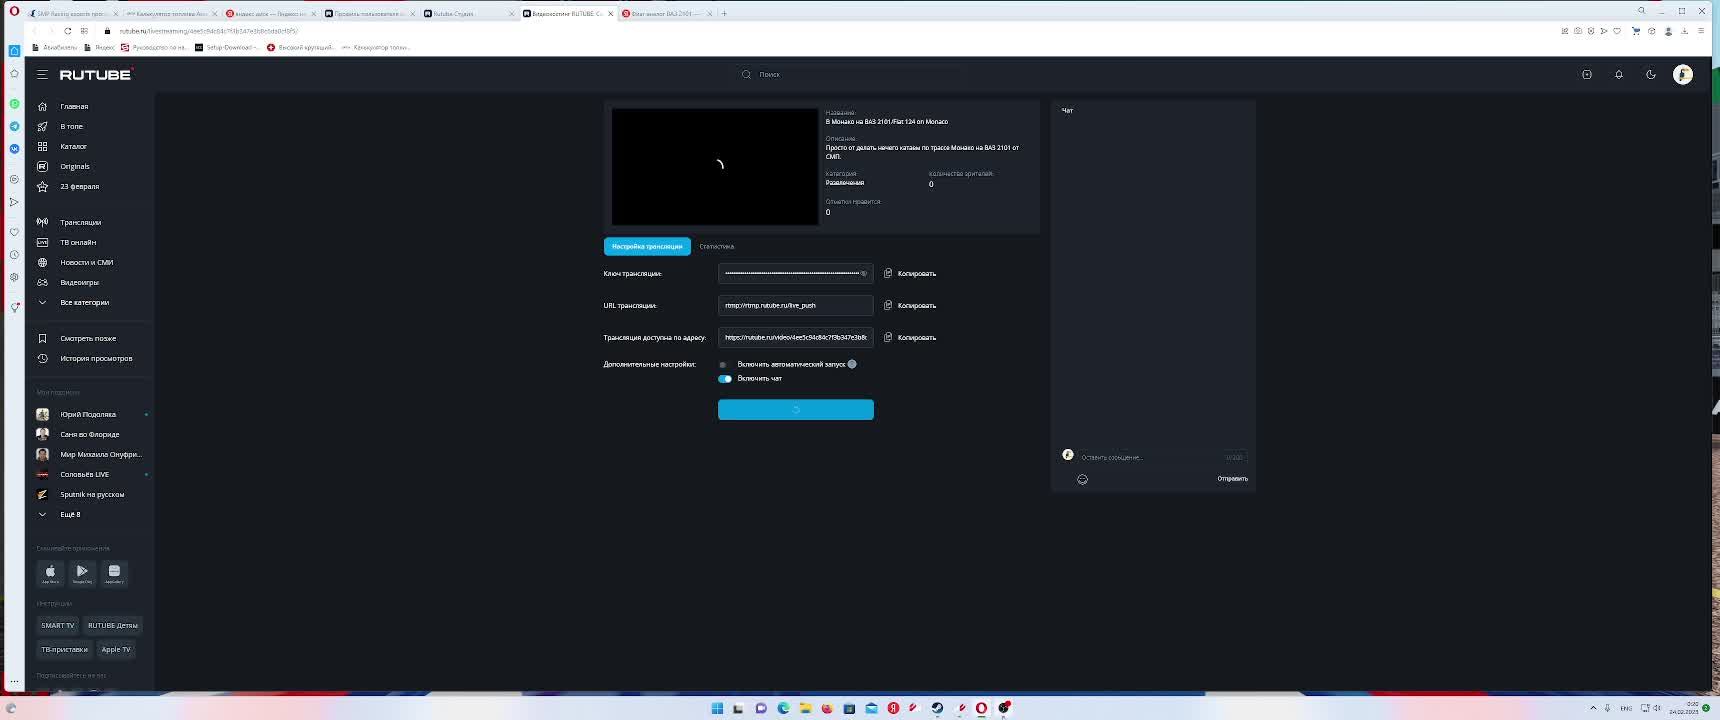Click the App Store download icon
The height and width of the screenshot is (720, 1720).
(x=50, y=573)
